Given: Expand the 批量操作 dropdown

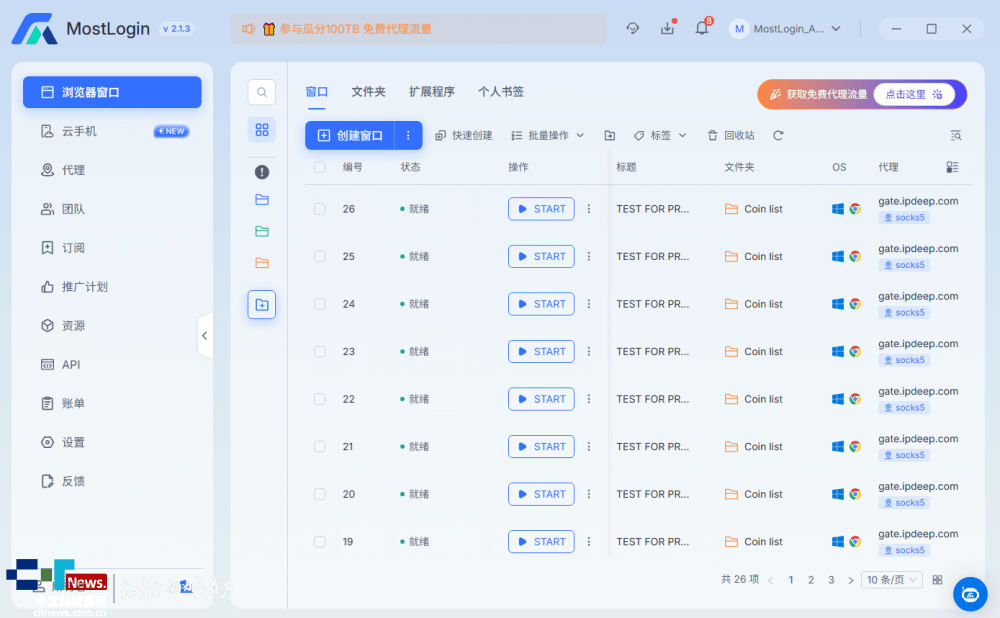Looking at the screenshot, I should click(x=547, y=135).
